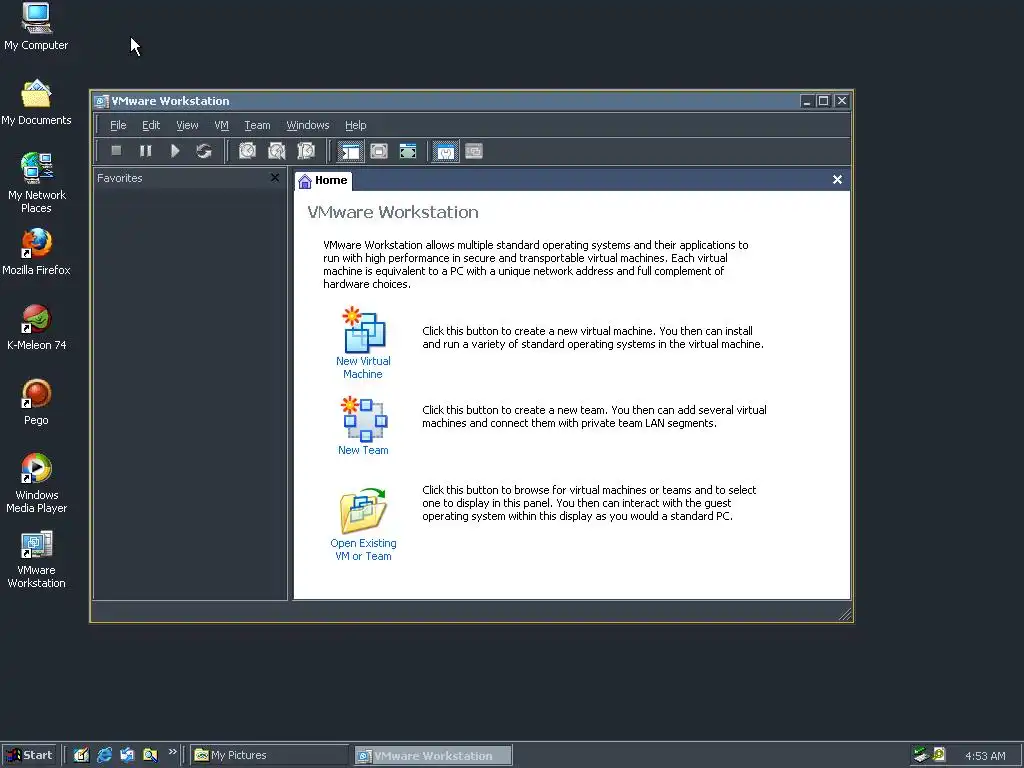The image size is (1024, 768).
Task: Click the first quick launch icon beside Start
Action: pos(82,755)
